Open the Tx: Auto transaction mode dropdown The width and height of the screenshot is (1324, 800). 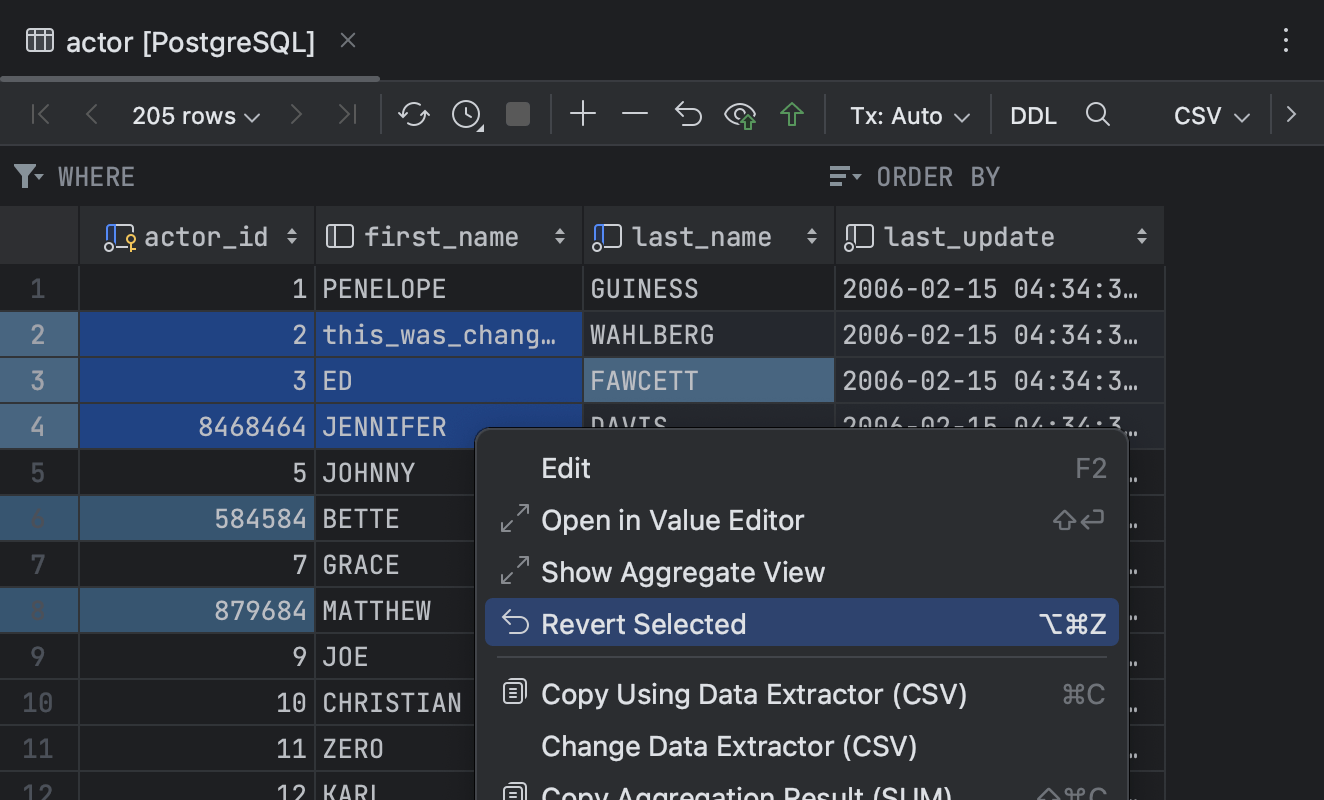point(908,115)
